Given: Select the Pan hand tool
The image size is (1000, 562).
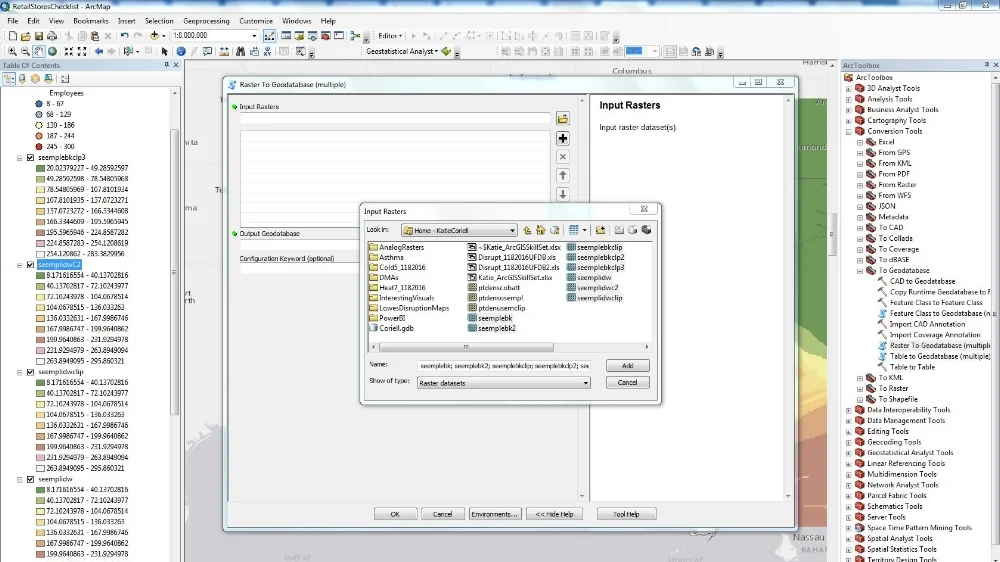Looking at the screenshot, I should coord(39,52).
